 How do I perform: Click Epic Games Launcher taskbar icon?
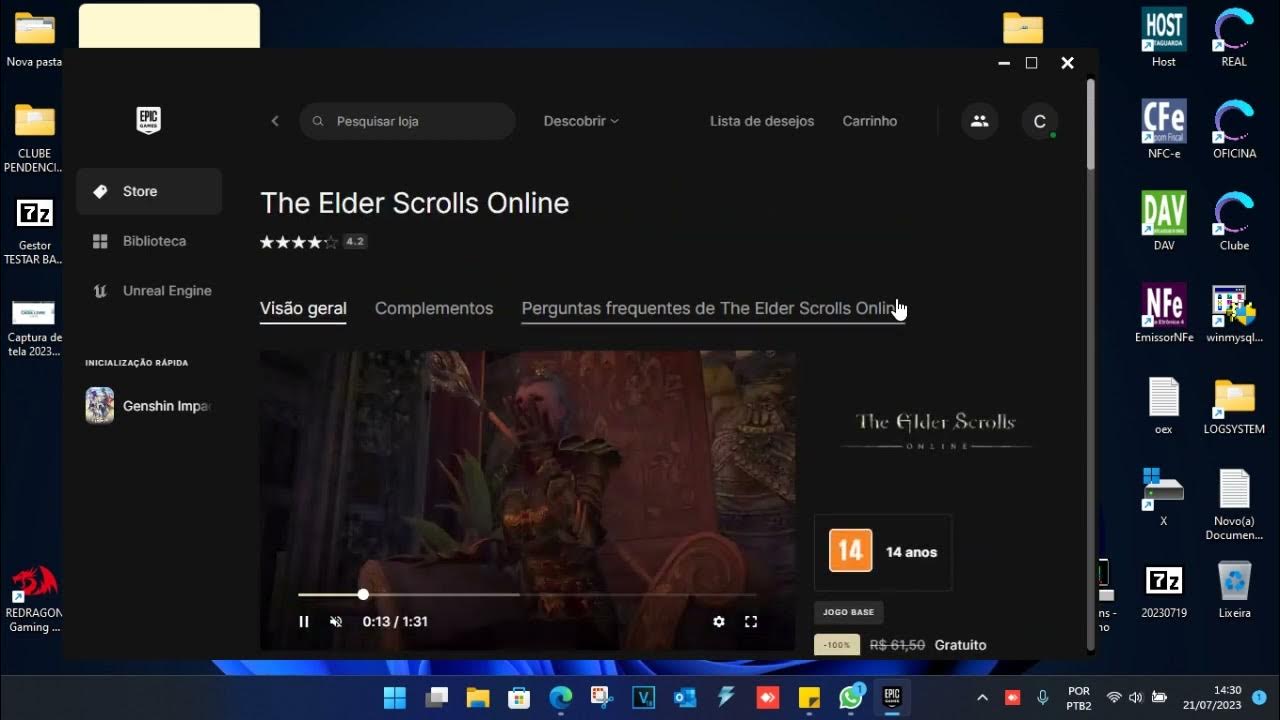point(892,697)
